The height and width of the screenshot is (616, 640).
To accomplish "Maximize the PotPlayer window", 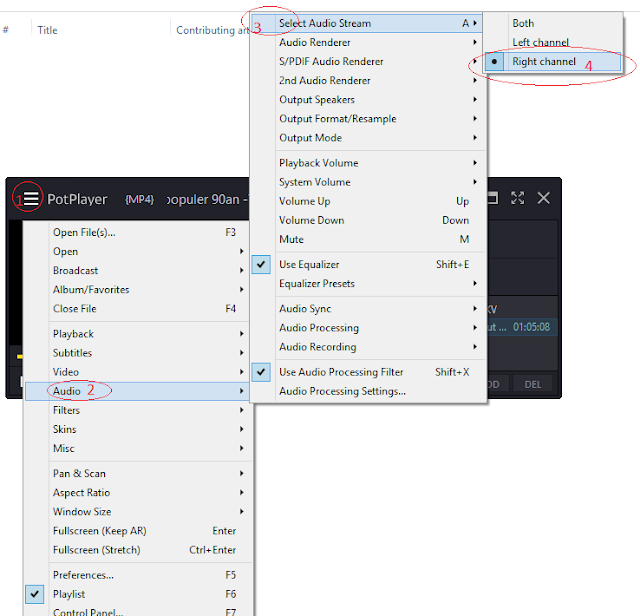I will [493, 198].
